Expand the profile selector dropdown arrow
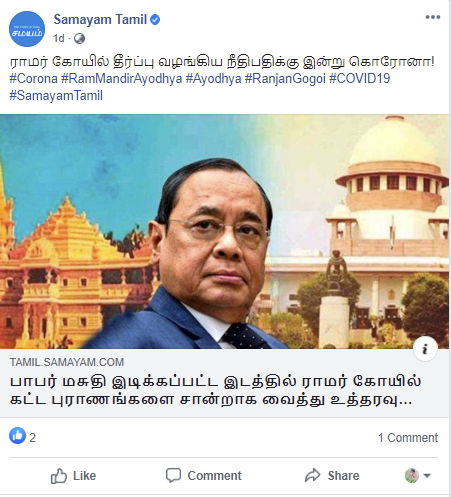The height and width of the screenshot is (497, 451). click(x=427, y=476)
